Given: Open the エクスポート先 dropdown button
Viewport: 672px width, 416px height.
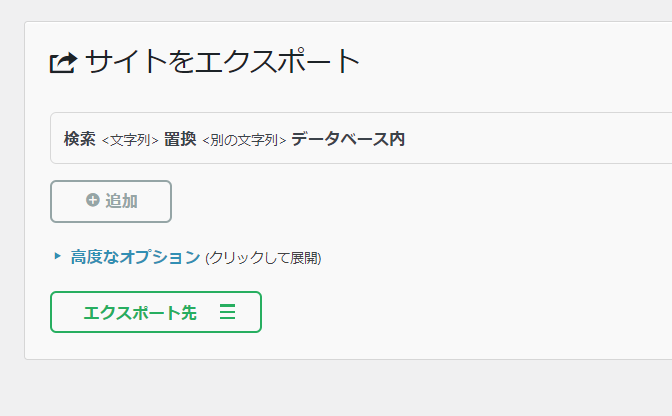Looking at the screenshot, I should [155, 312].
